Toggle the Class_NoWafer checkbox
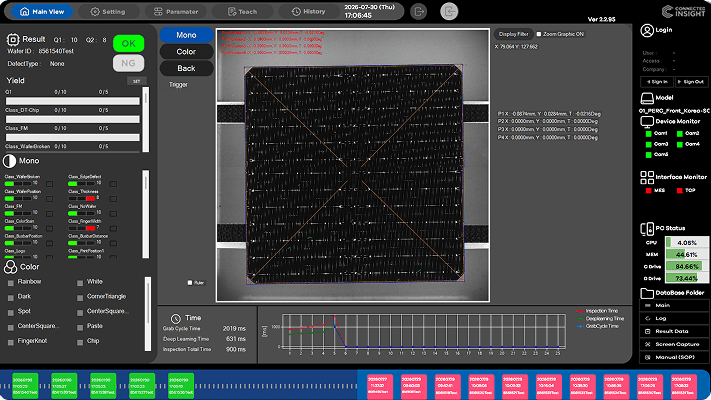This screenshot has height=400, width=711. [113, 214]
